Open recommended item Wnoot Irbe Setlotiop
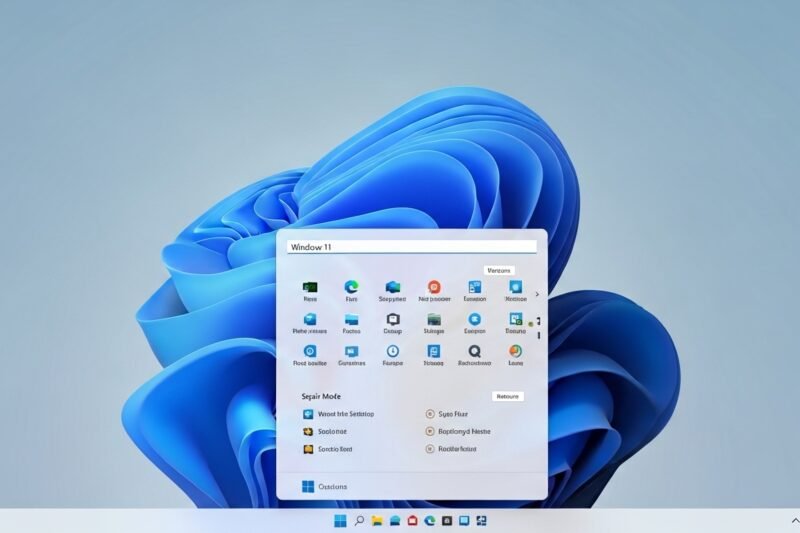 (338, 414)
